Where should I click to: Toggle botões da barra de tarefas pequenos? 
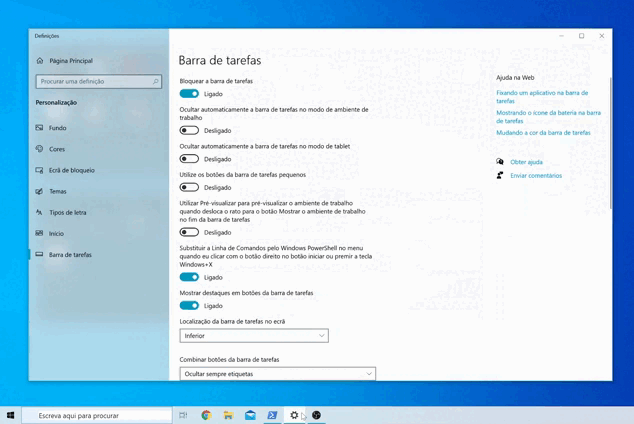pos(189,188)
